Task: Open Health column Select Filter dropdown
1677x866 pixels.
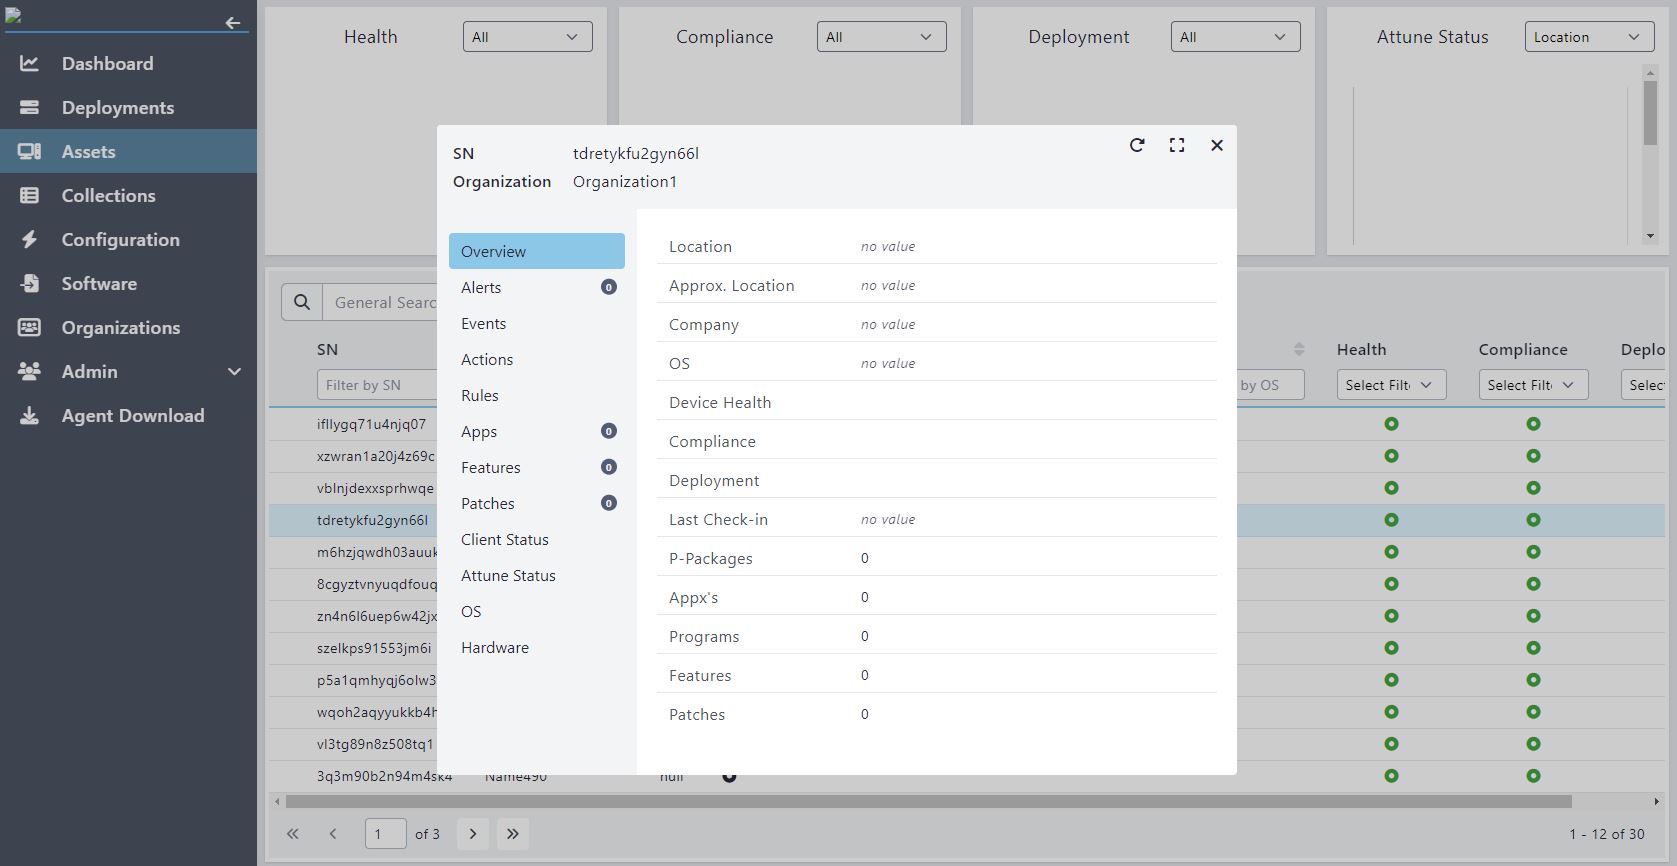Action: 1392,385
